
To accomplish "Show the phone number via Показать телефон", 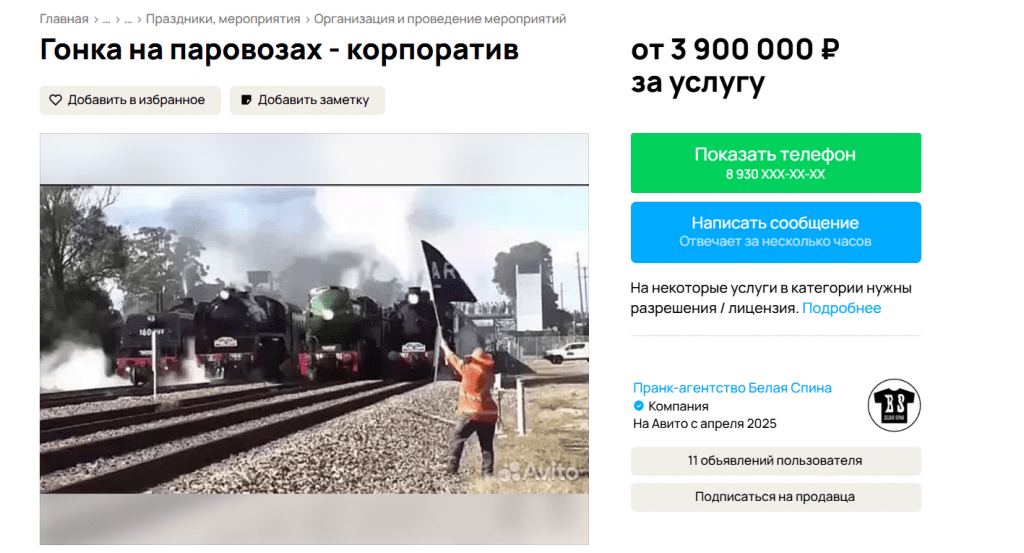I will point(776,163).
